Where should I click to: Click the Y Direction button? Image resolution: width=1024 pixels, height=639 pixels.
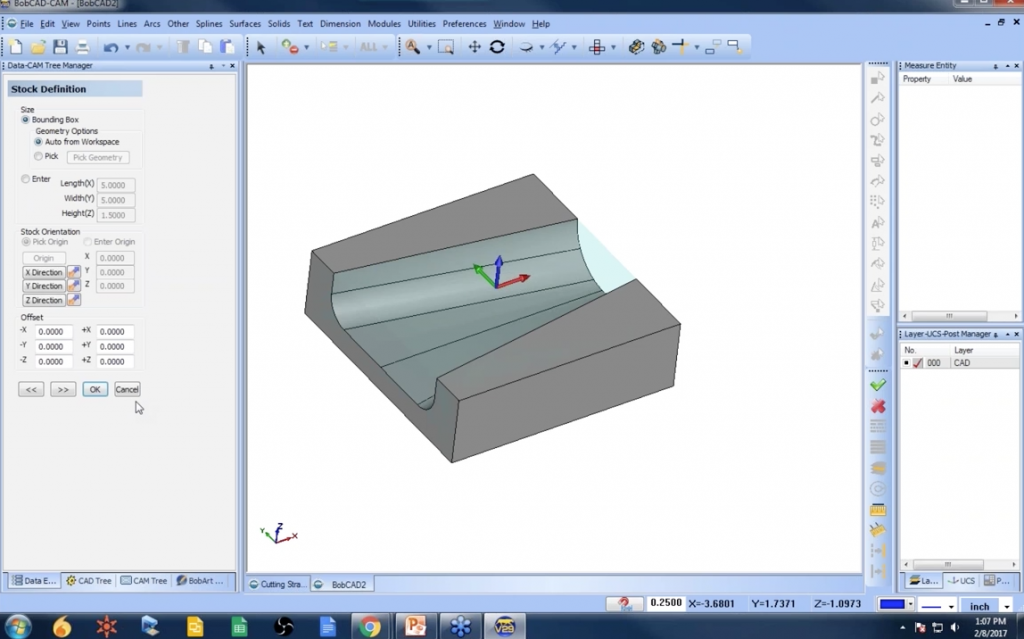coord(44,286)
